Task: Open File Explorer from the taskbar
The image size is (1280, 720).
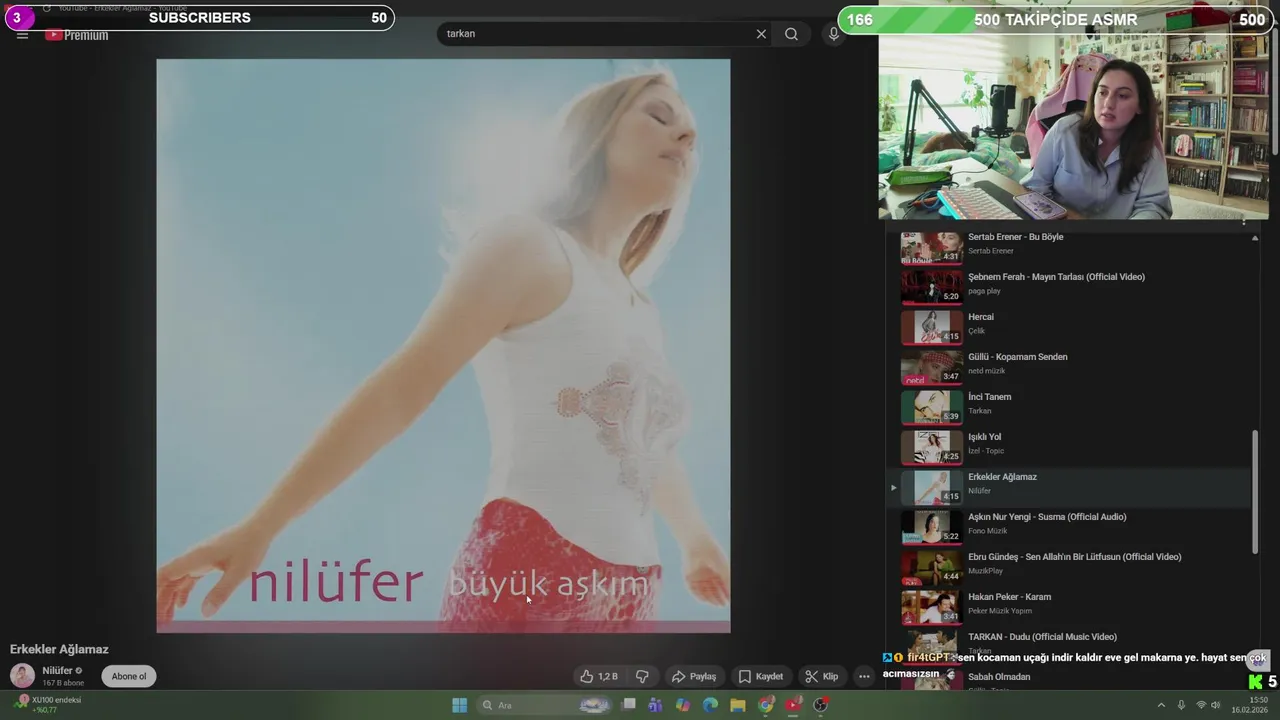Action: tap(738, 705)
